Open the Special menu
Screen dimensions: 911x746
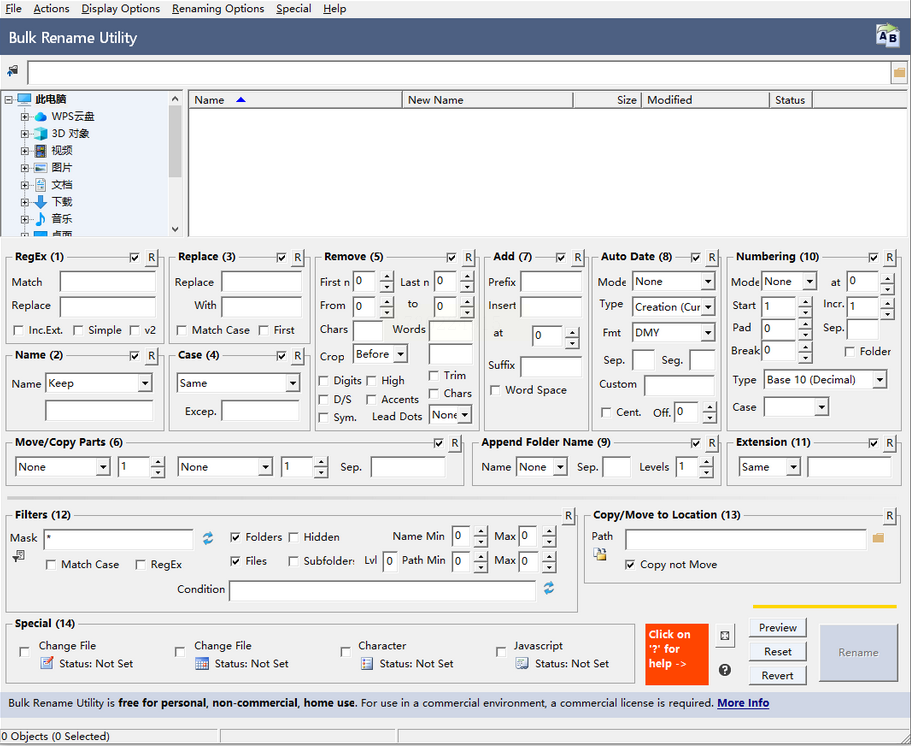[293, 9]
